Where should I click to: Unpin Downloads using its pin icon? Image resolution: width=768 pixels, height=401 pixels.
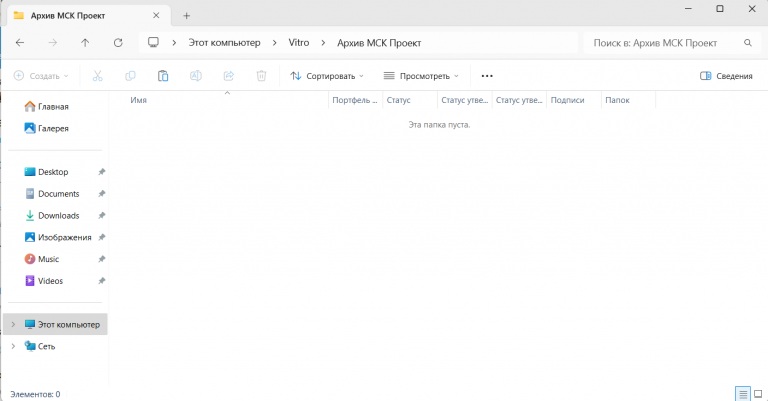coord(101,215)
